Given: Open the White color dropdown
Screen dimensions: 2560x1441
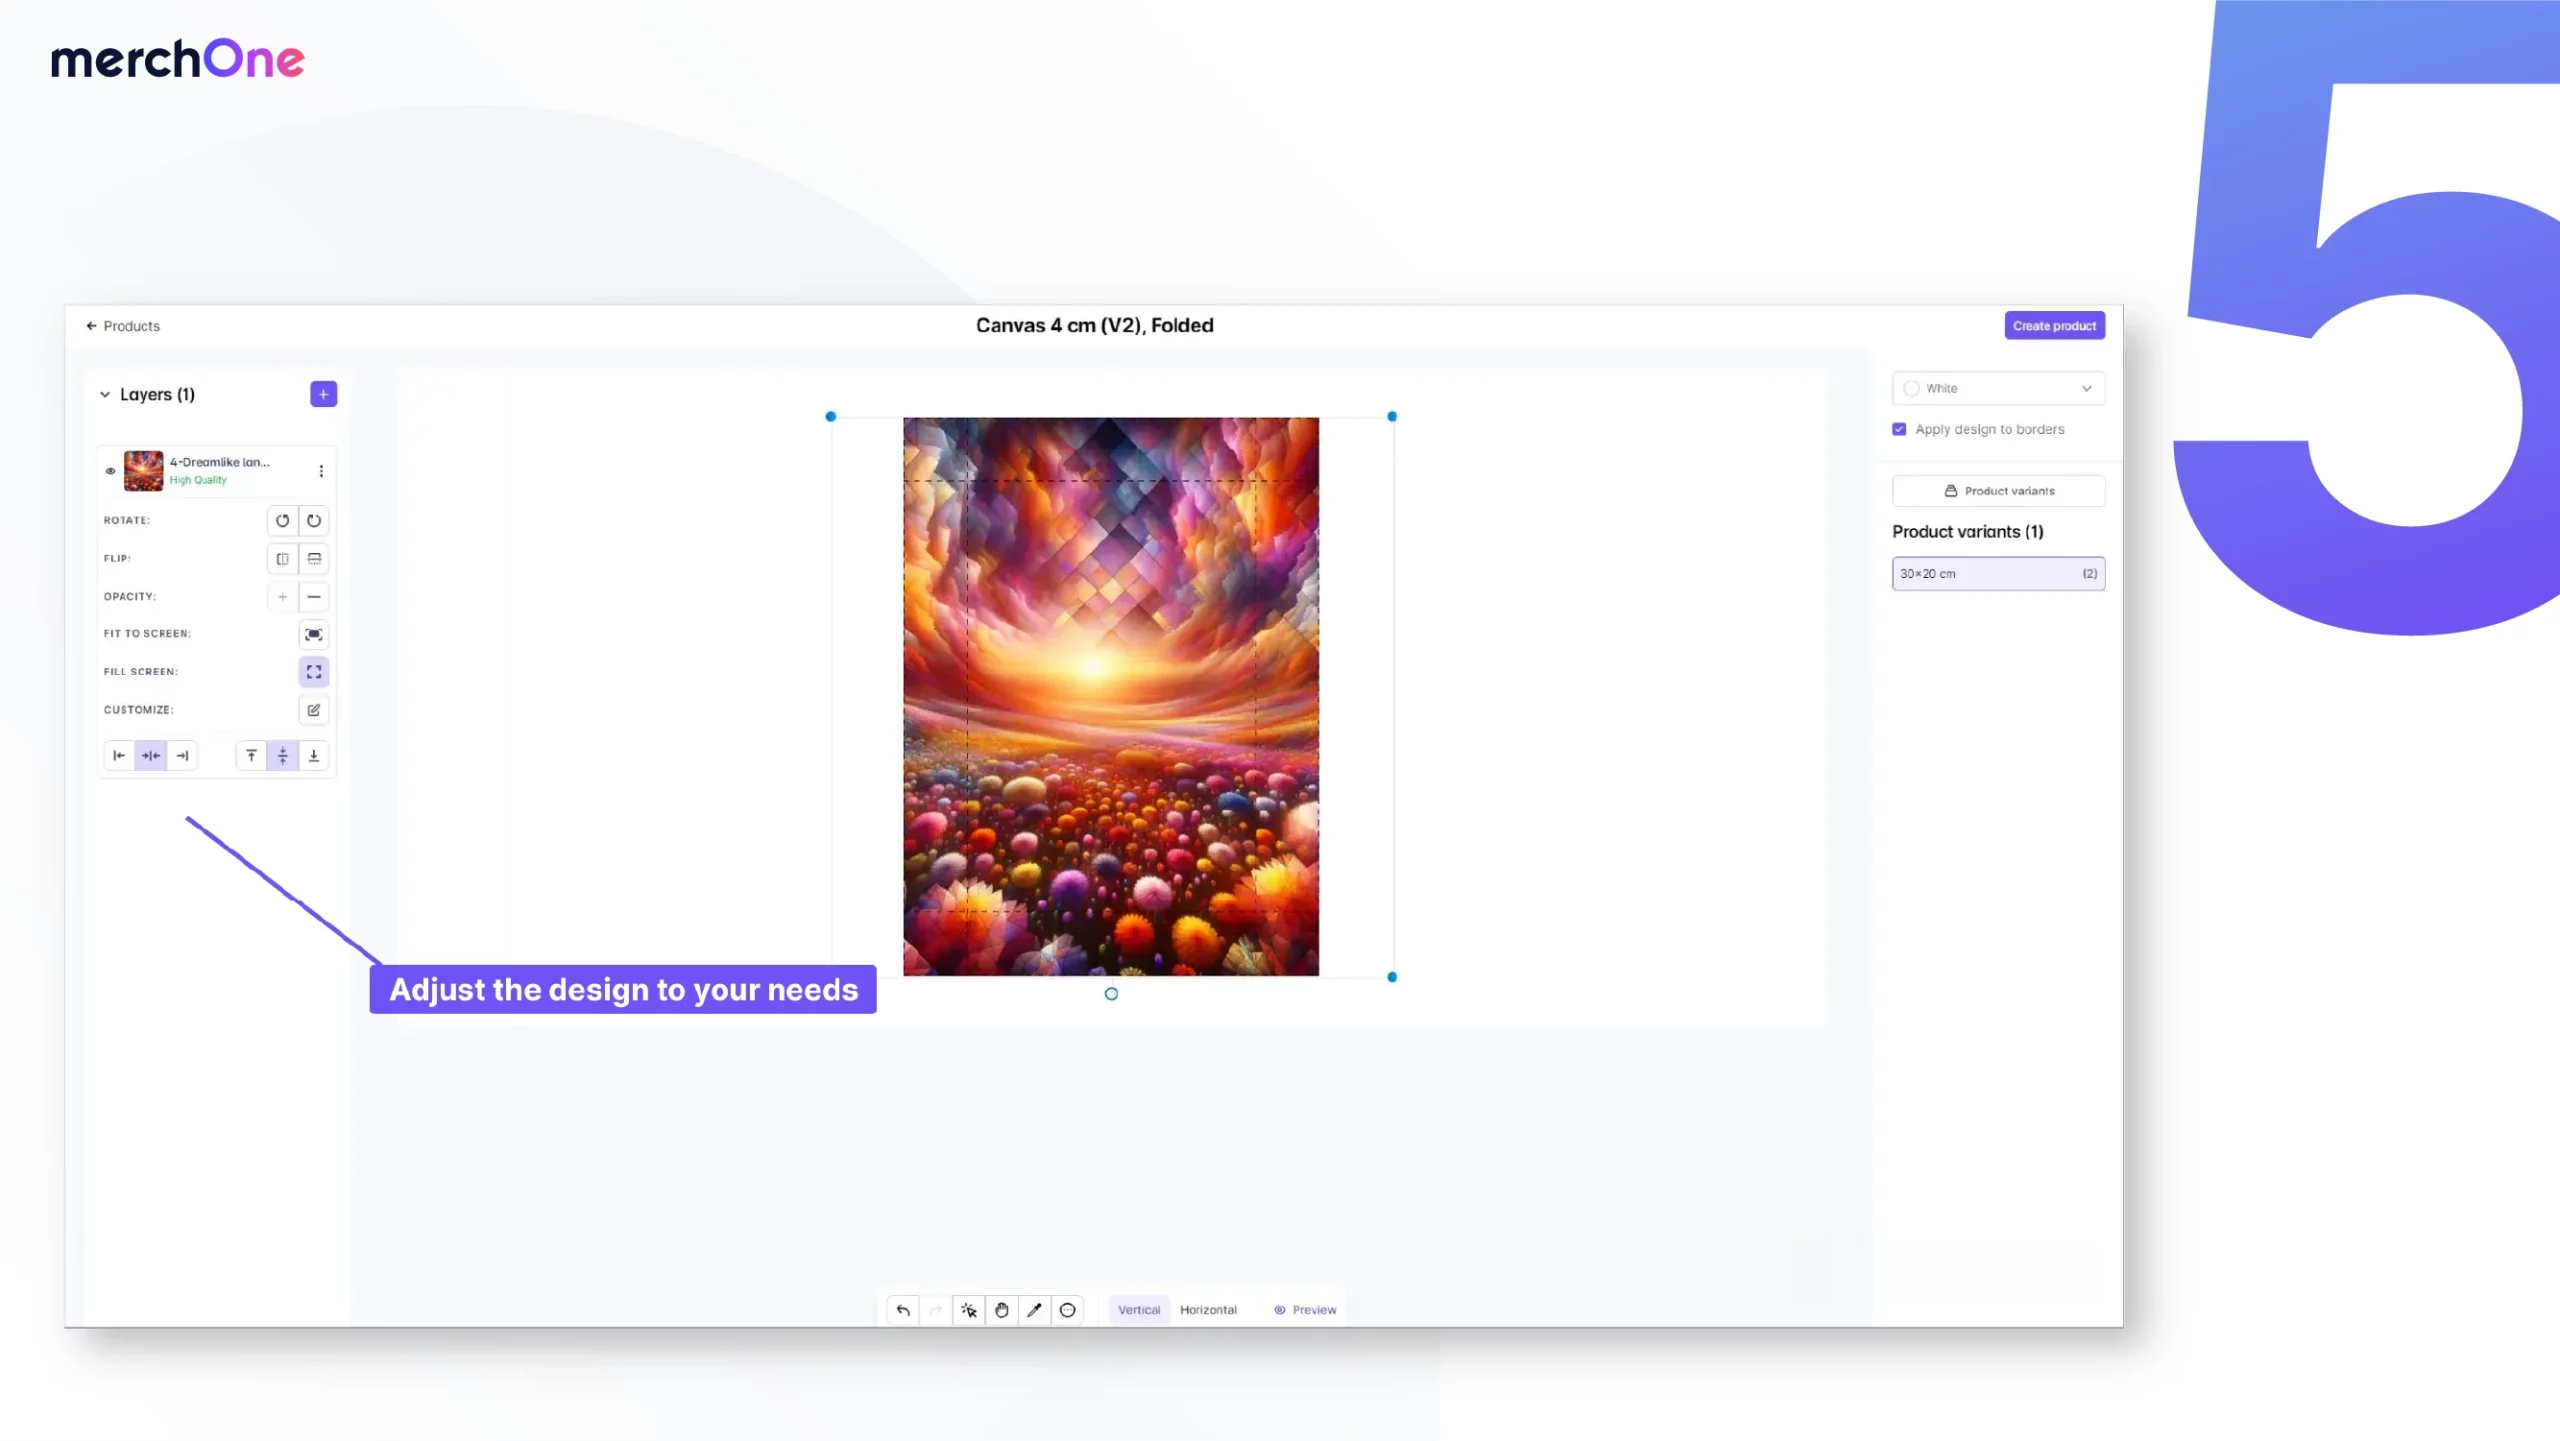Looking at the screenshot, I should [1998, 388].
